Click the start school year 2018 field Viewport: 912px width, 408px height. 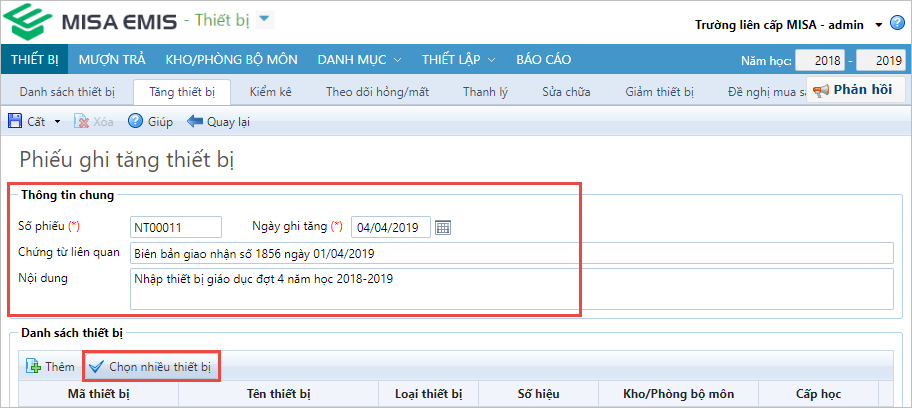pos(820,61)
